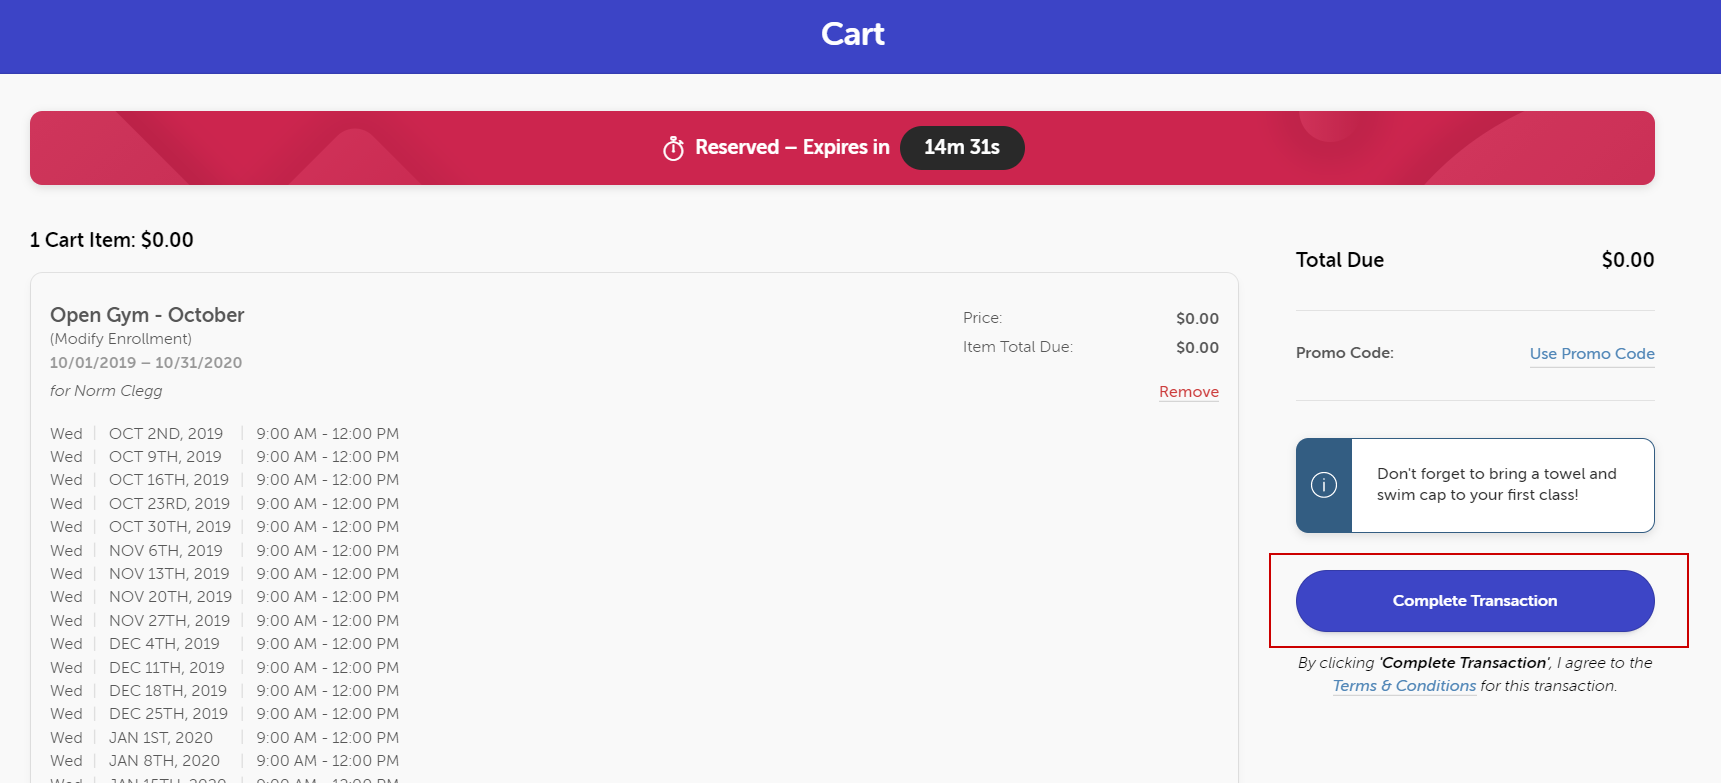Viewport: 1721px width, 783px height.
Task: Click the OCT 9TH, 2019 session row
Action: [225, 457]
